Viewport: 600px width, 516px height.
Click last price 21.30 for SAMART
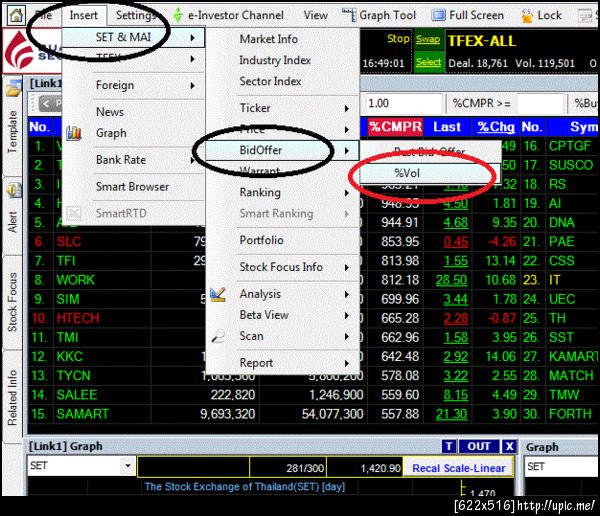(452, 414)
